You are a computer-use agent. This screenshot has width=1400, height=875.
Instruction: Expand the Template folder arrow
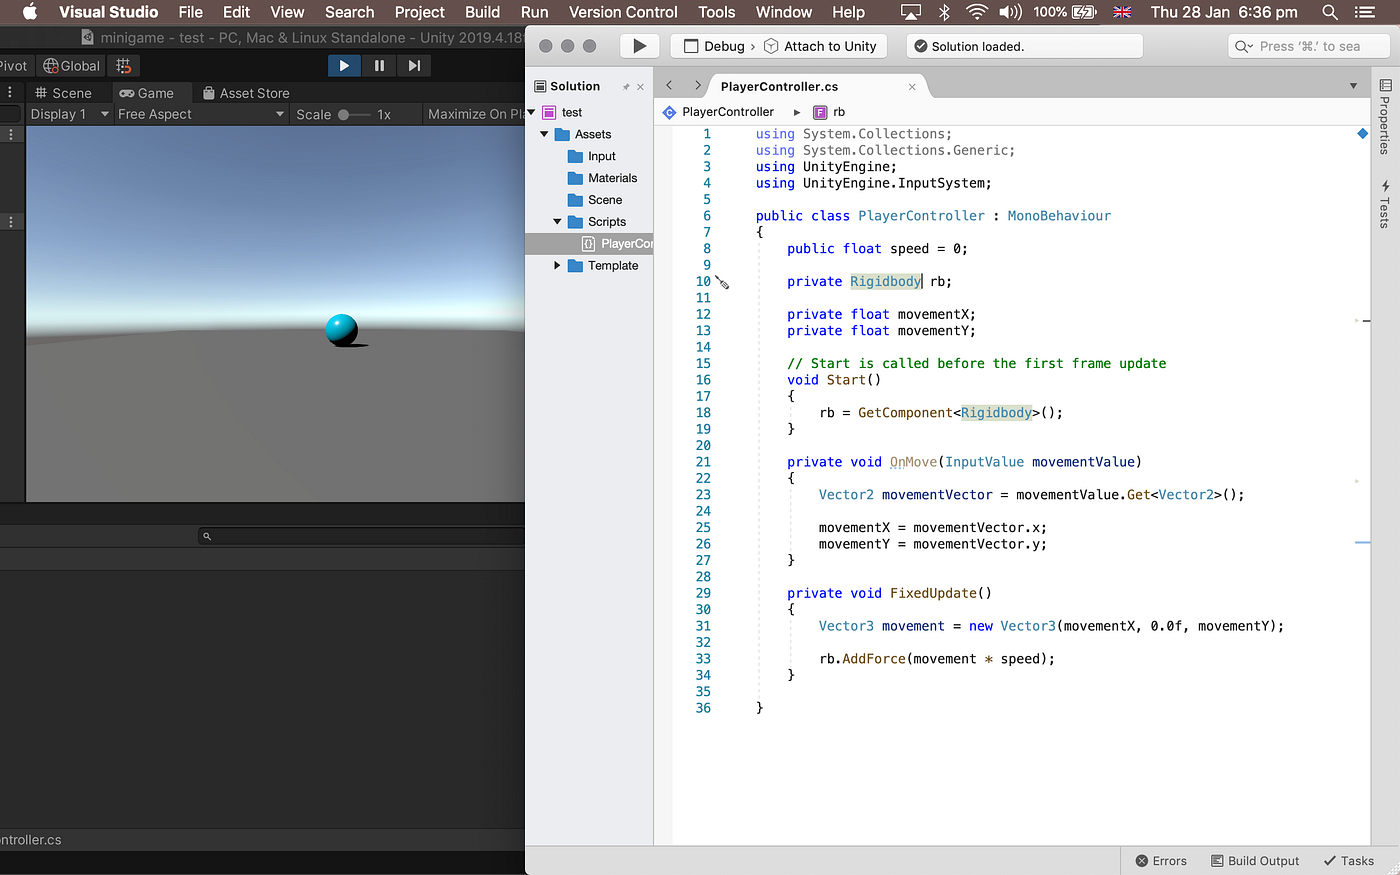(557, 265)
